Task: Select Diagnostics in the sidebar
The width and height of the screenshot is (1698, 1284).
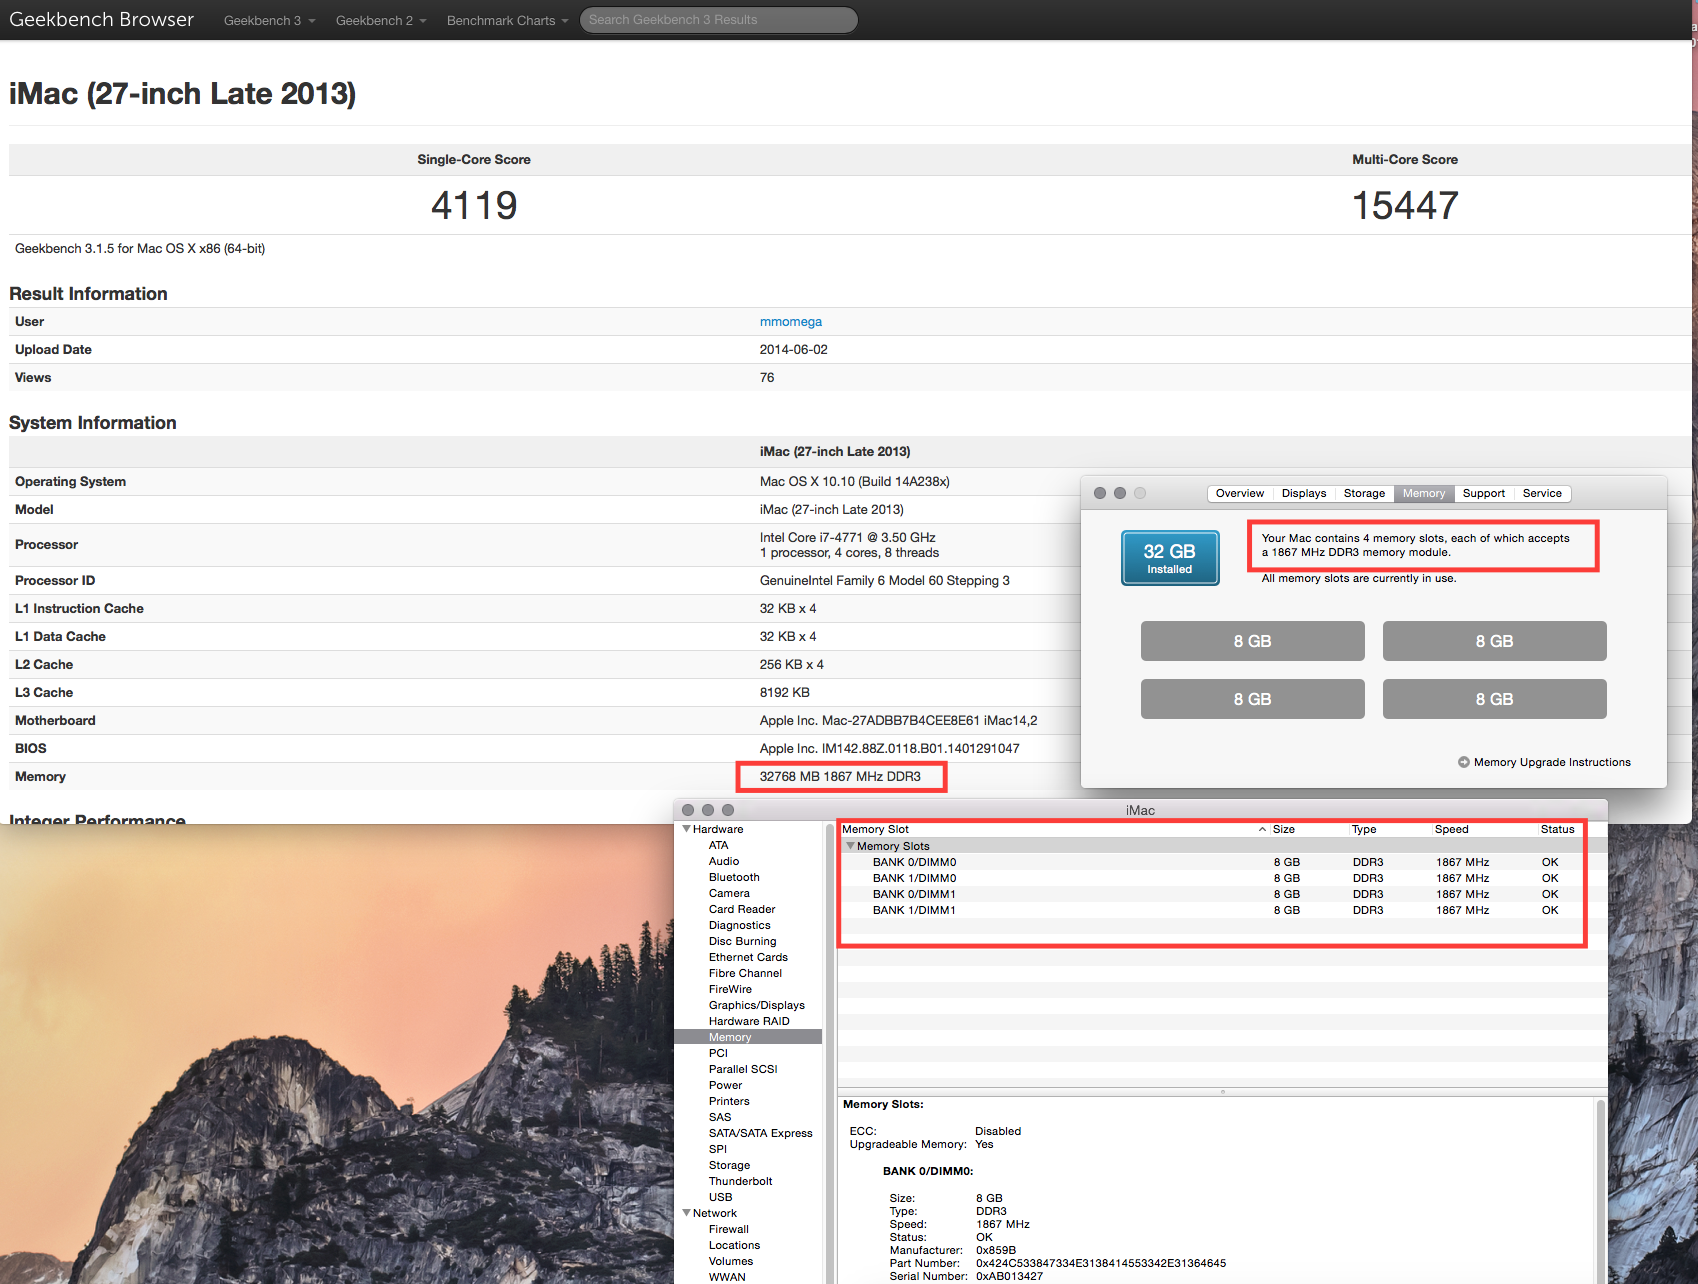Action: point(739,925)
